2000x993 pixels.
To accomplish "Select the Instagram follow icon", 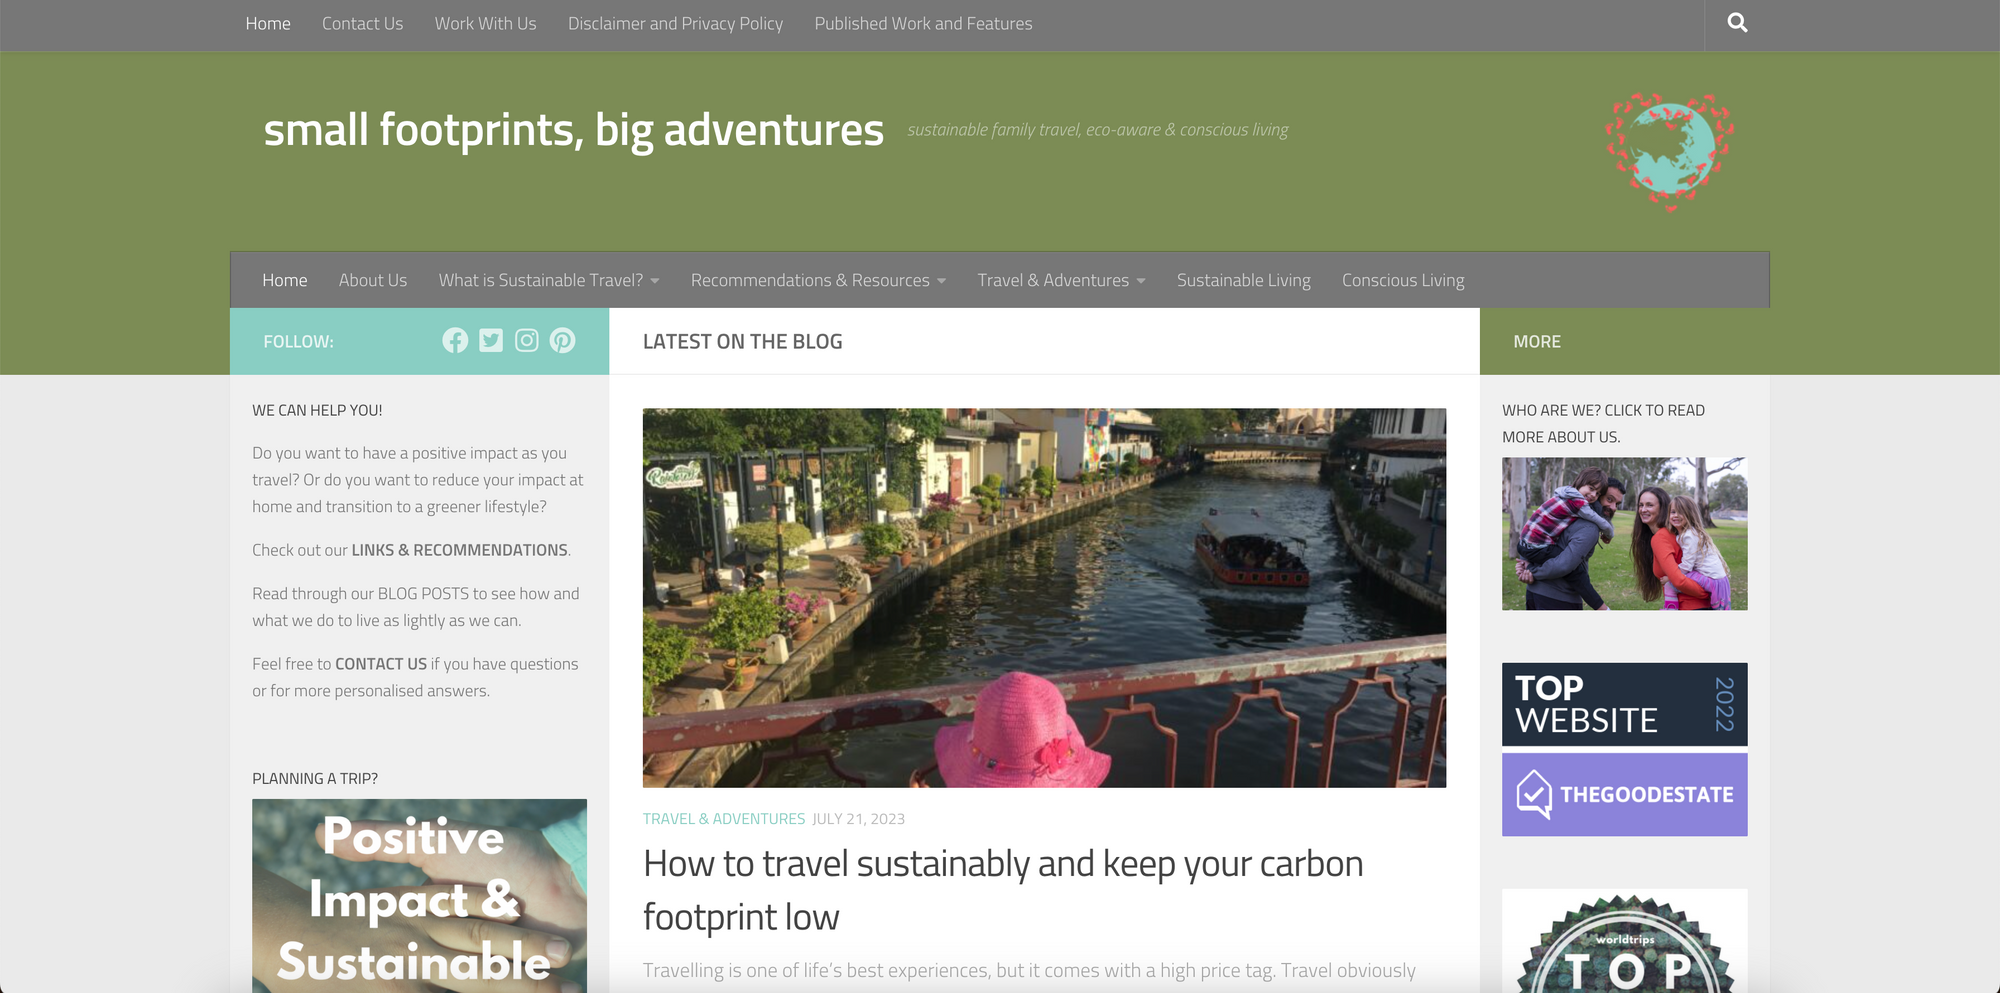I will tap(527, 340).
